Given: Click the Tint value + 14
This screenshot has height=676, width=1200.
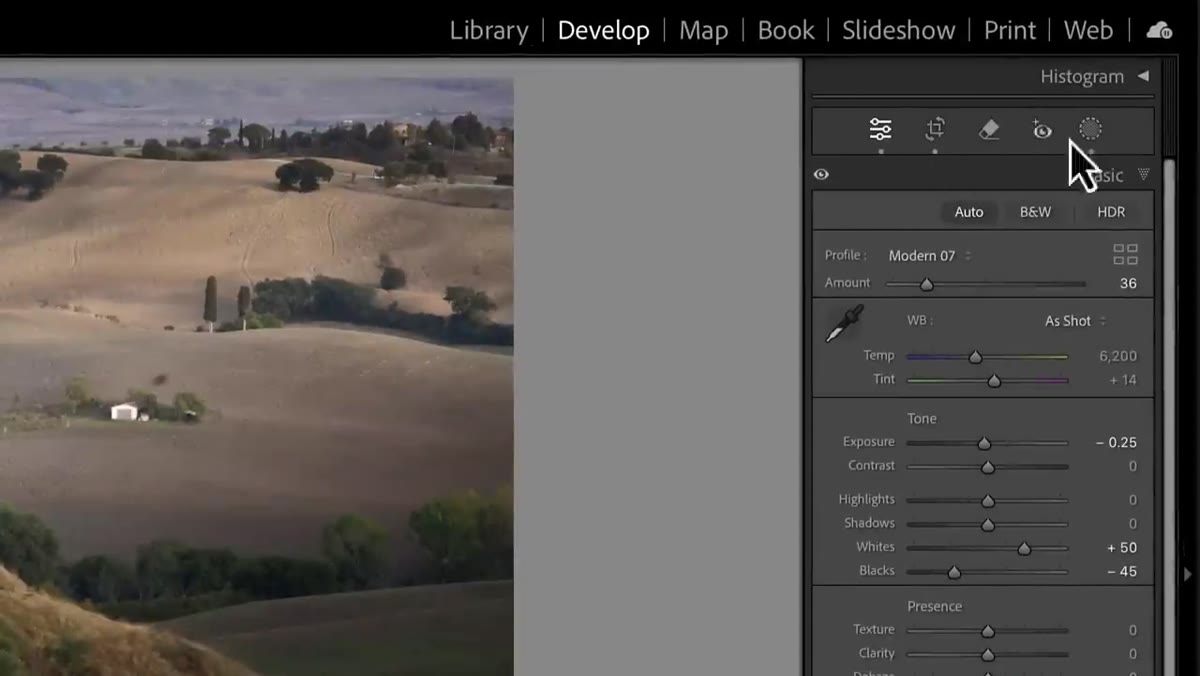Looking at the screenshot, I should 1122,380.
